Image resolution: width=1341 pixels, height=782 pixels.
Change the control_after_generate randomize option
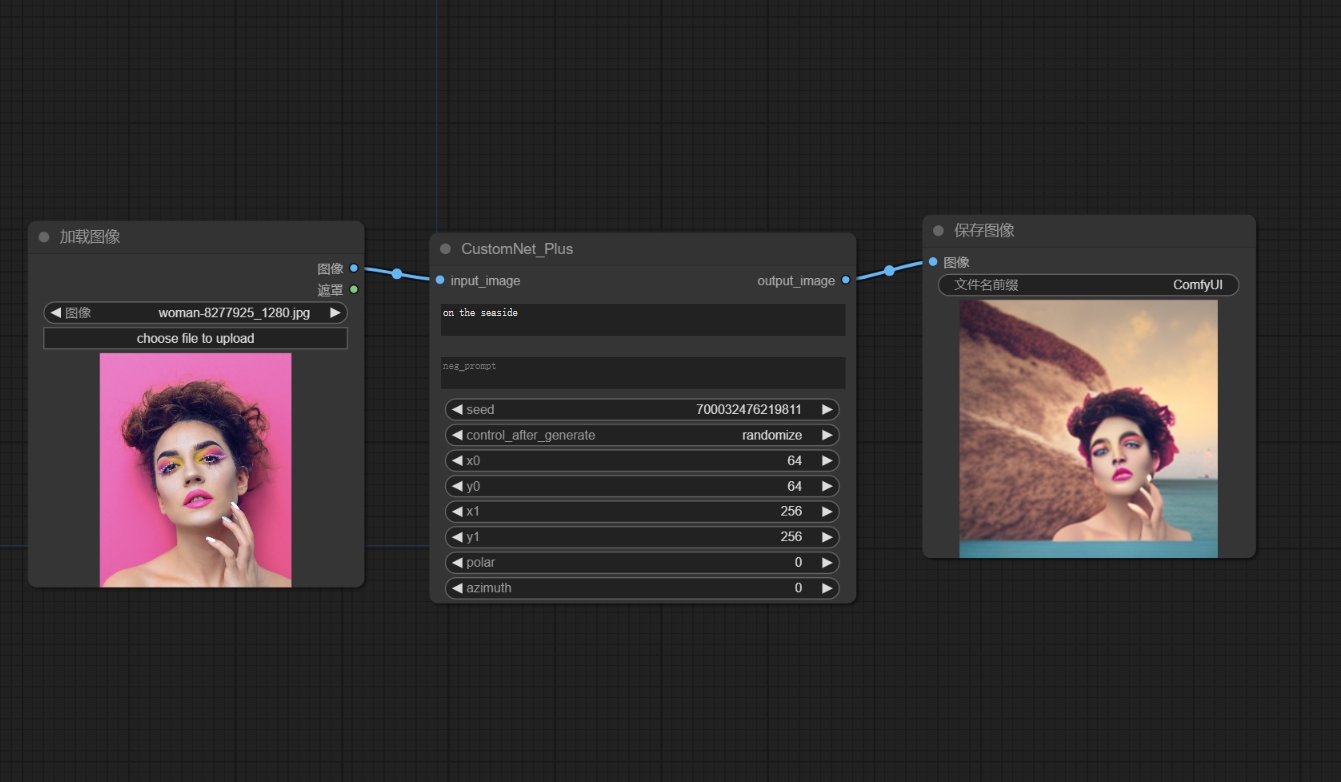point(642,435)
